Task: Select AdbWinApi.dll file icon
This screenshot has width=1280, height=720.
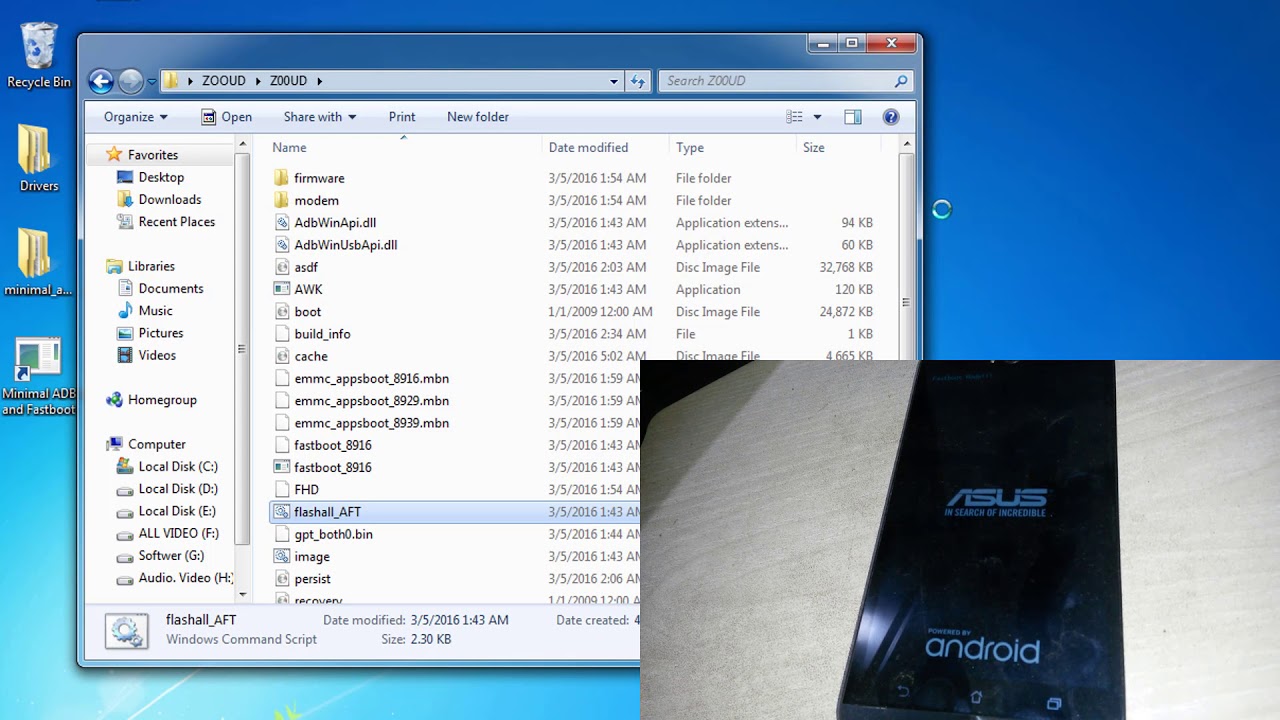Action: pyautogui.click(x=282, y=223)
